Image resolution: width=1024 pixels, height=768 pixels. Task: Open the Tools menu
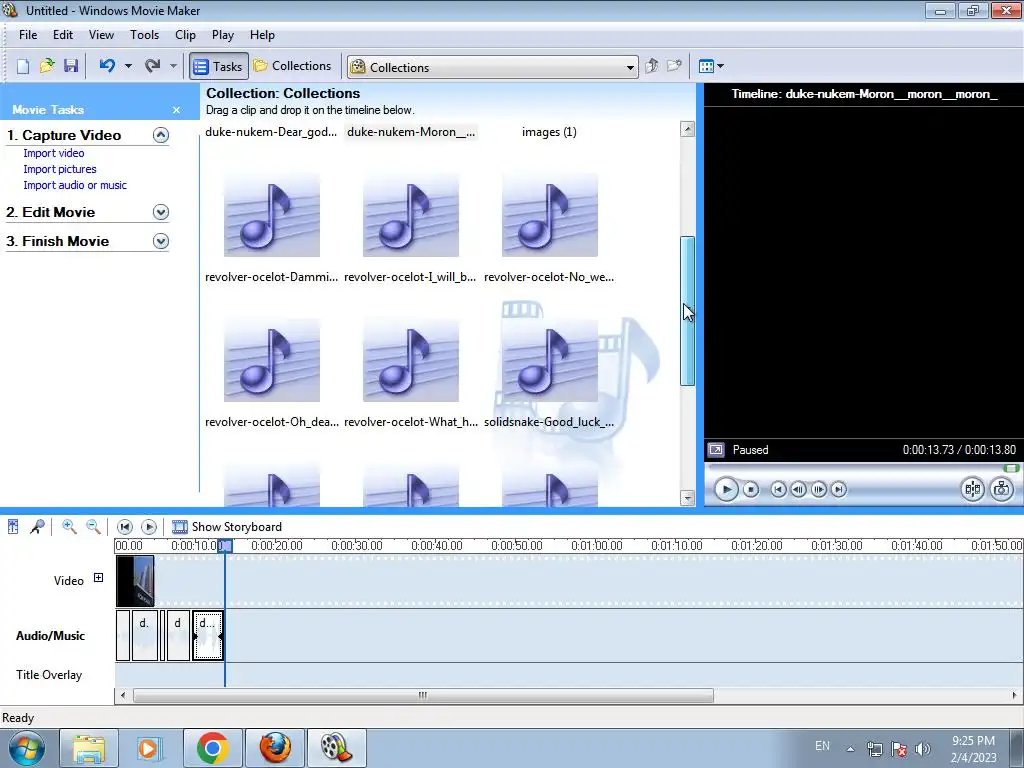(x=144, y=35)
